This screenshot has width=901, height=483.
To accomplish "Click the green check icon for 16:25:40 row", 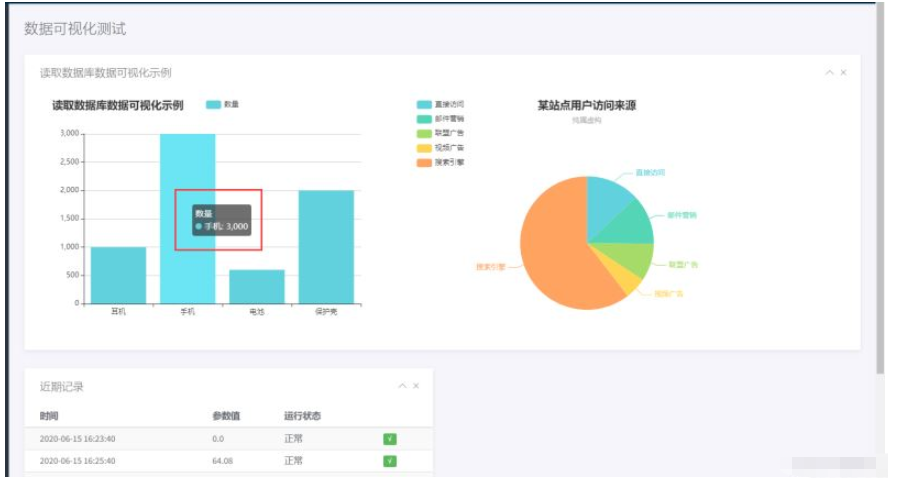I will tap(390, 461).
